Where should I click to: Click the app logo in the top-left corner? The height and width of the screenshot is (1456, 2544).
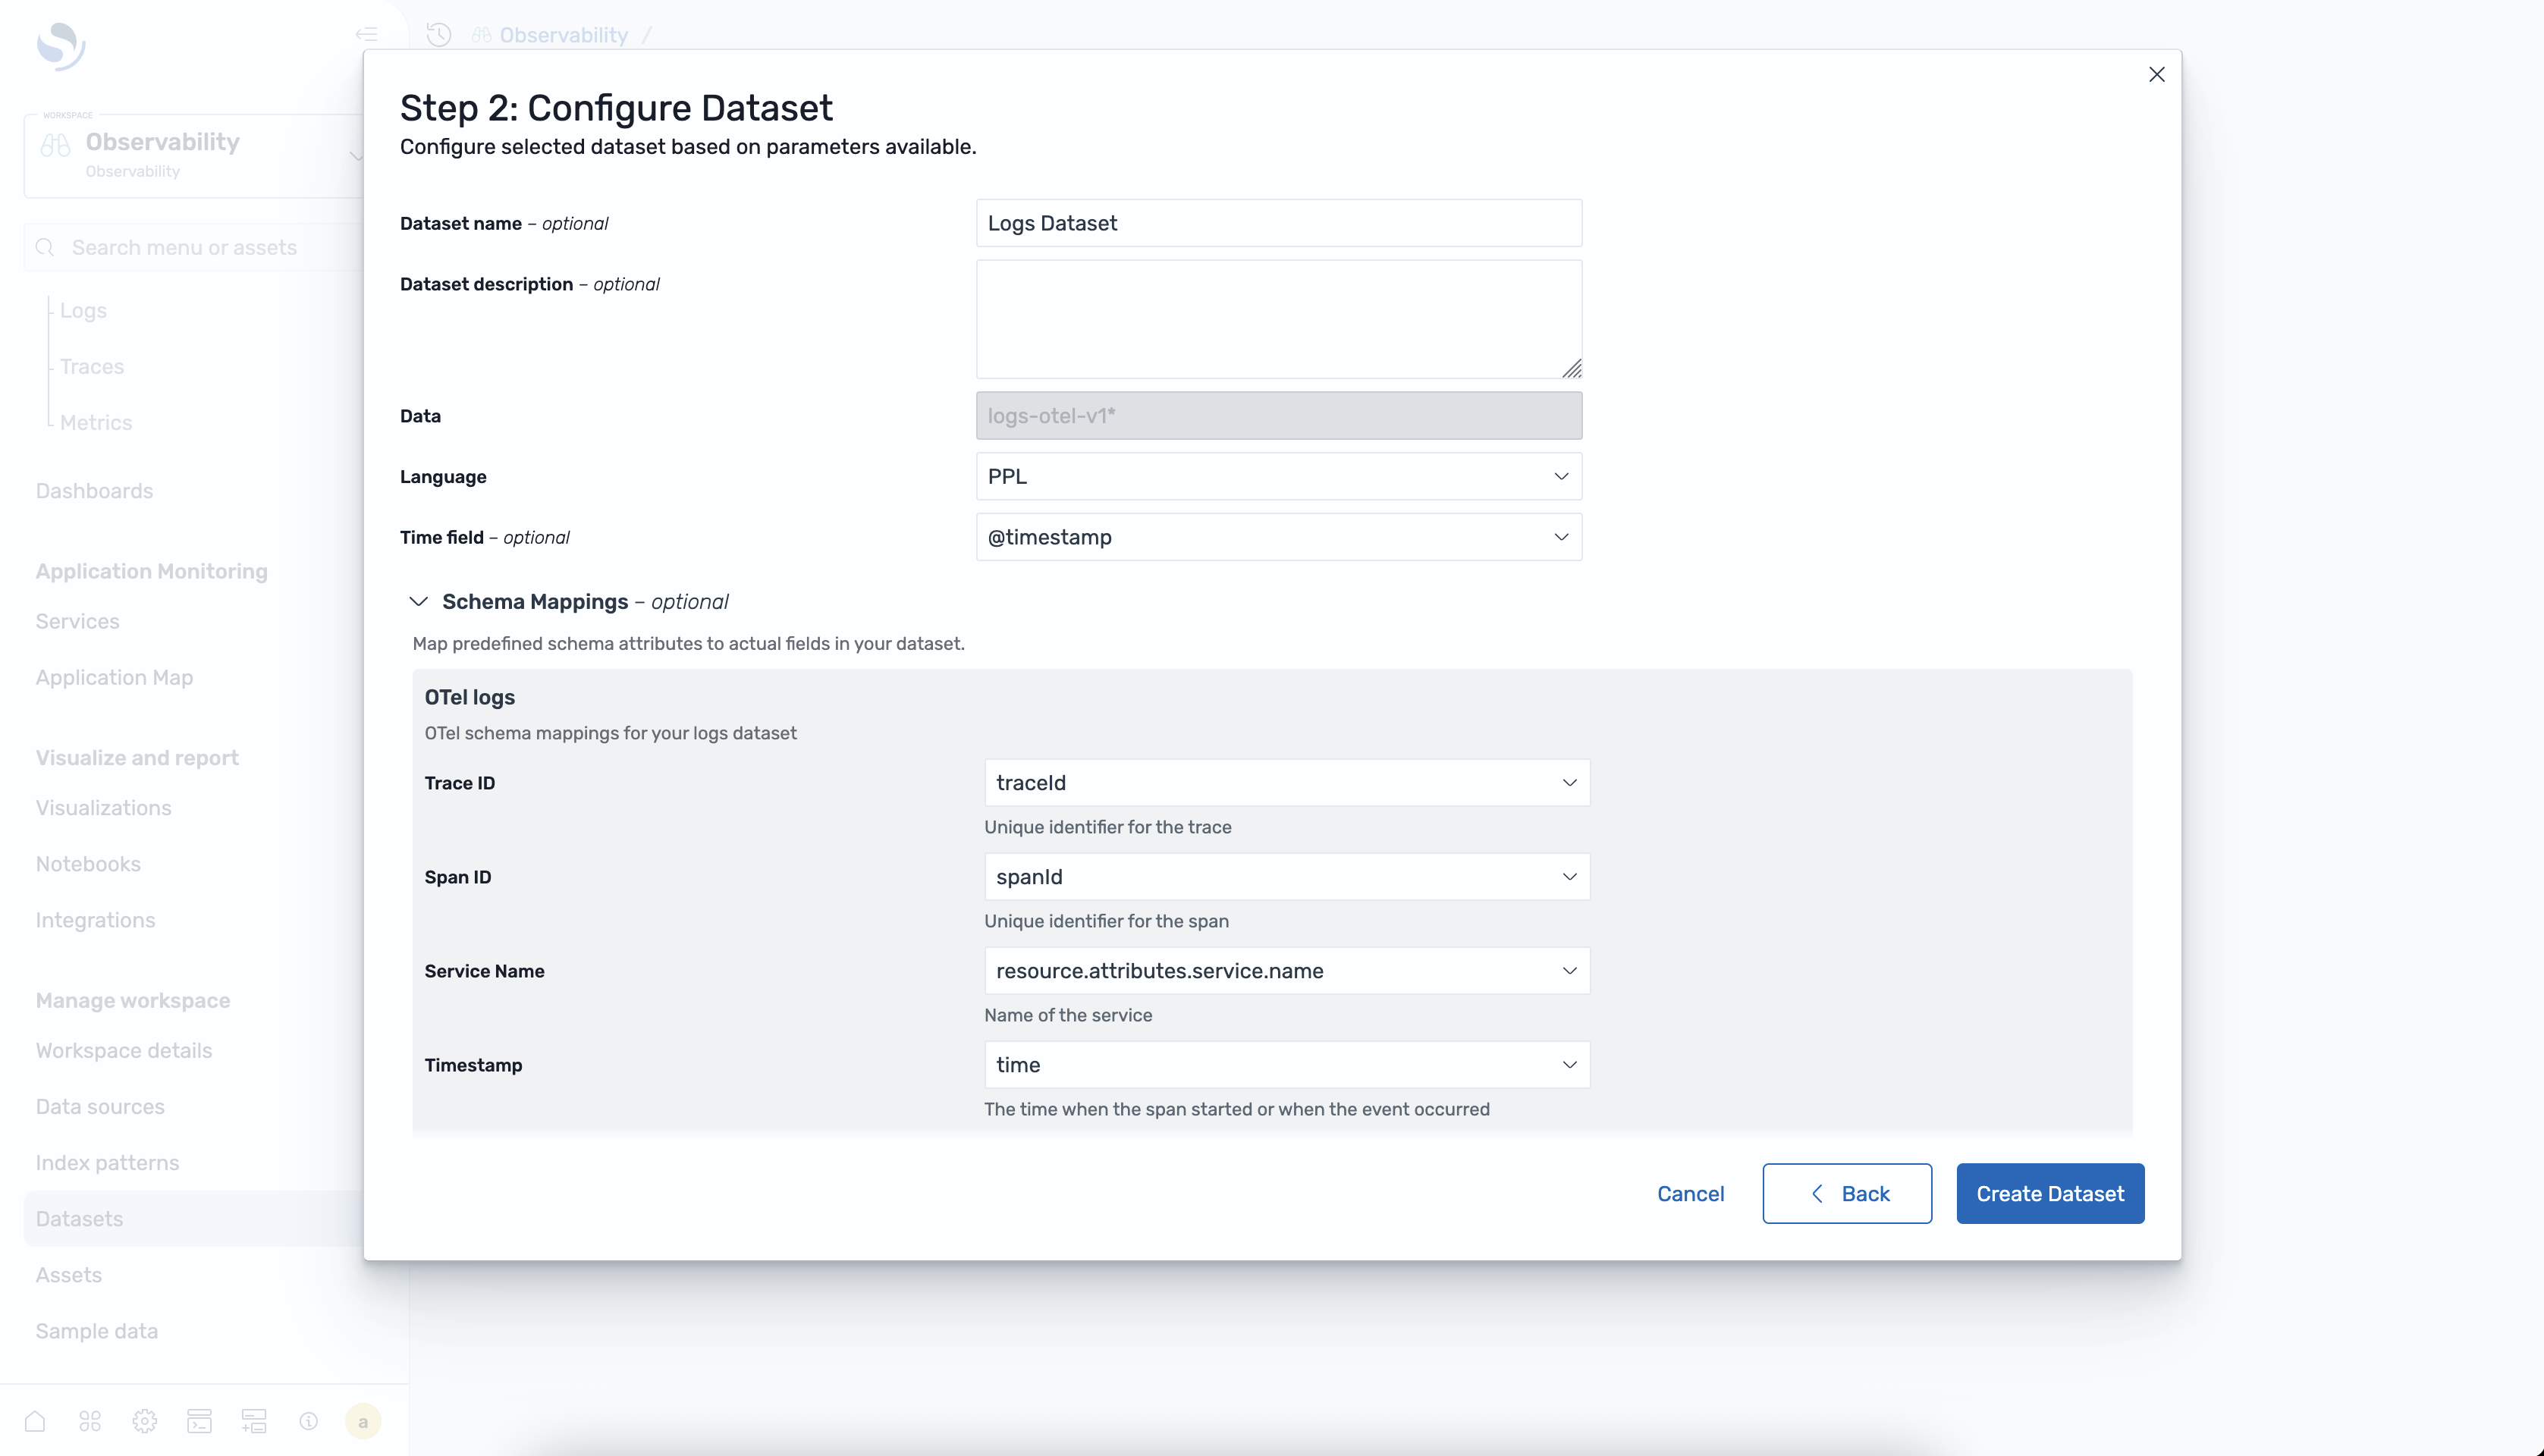tap(60, 46)
